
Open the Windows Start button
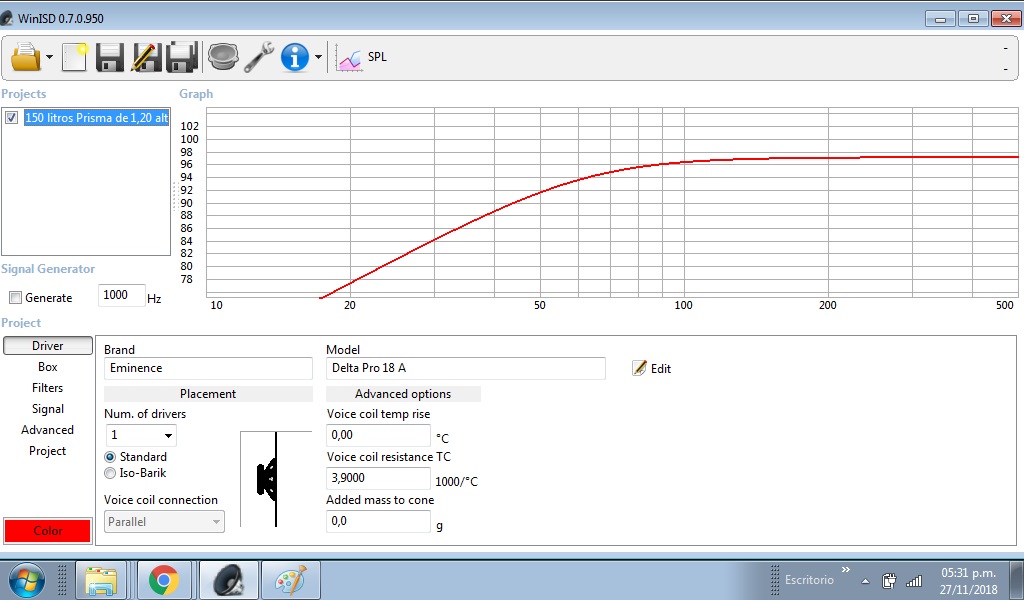[x=27, y=580]
